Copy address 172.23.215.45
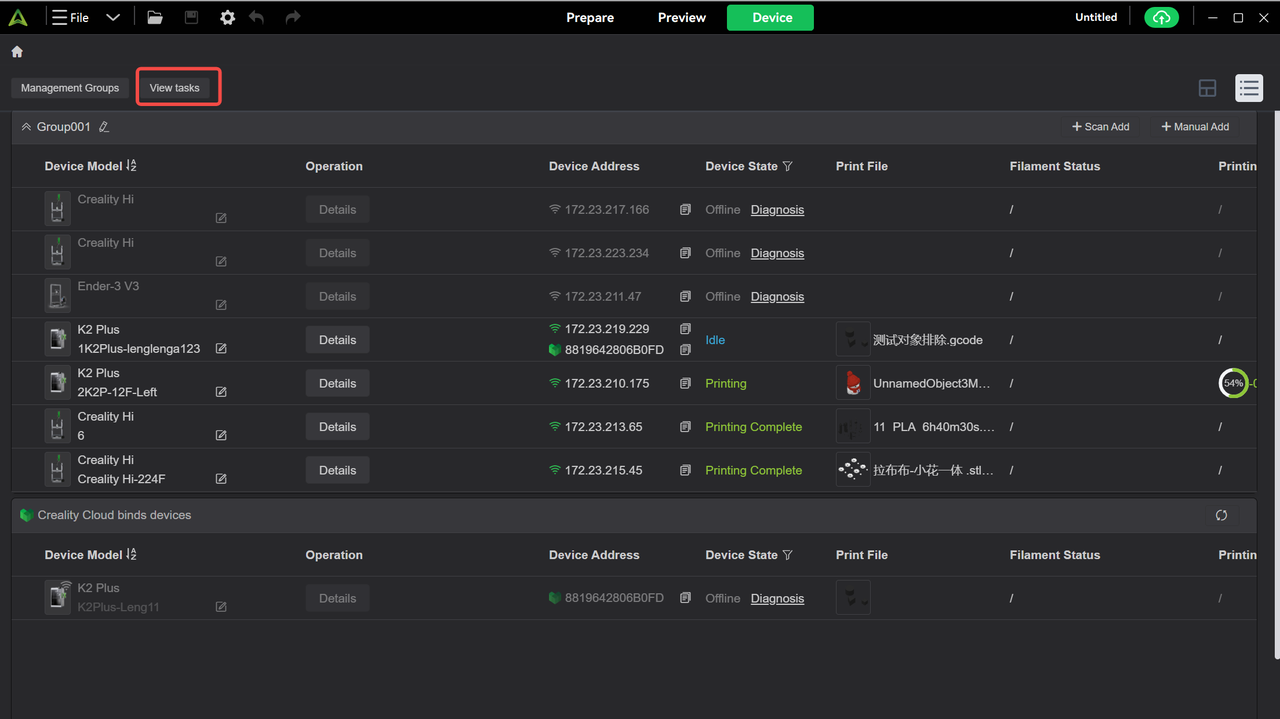 pos(685,470)
